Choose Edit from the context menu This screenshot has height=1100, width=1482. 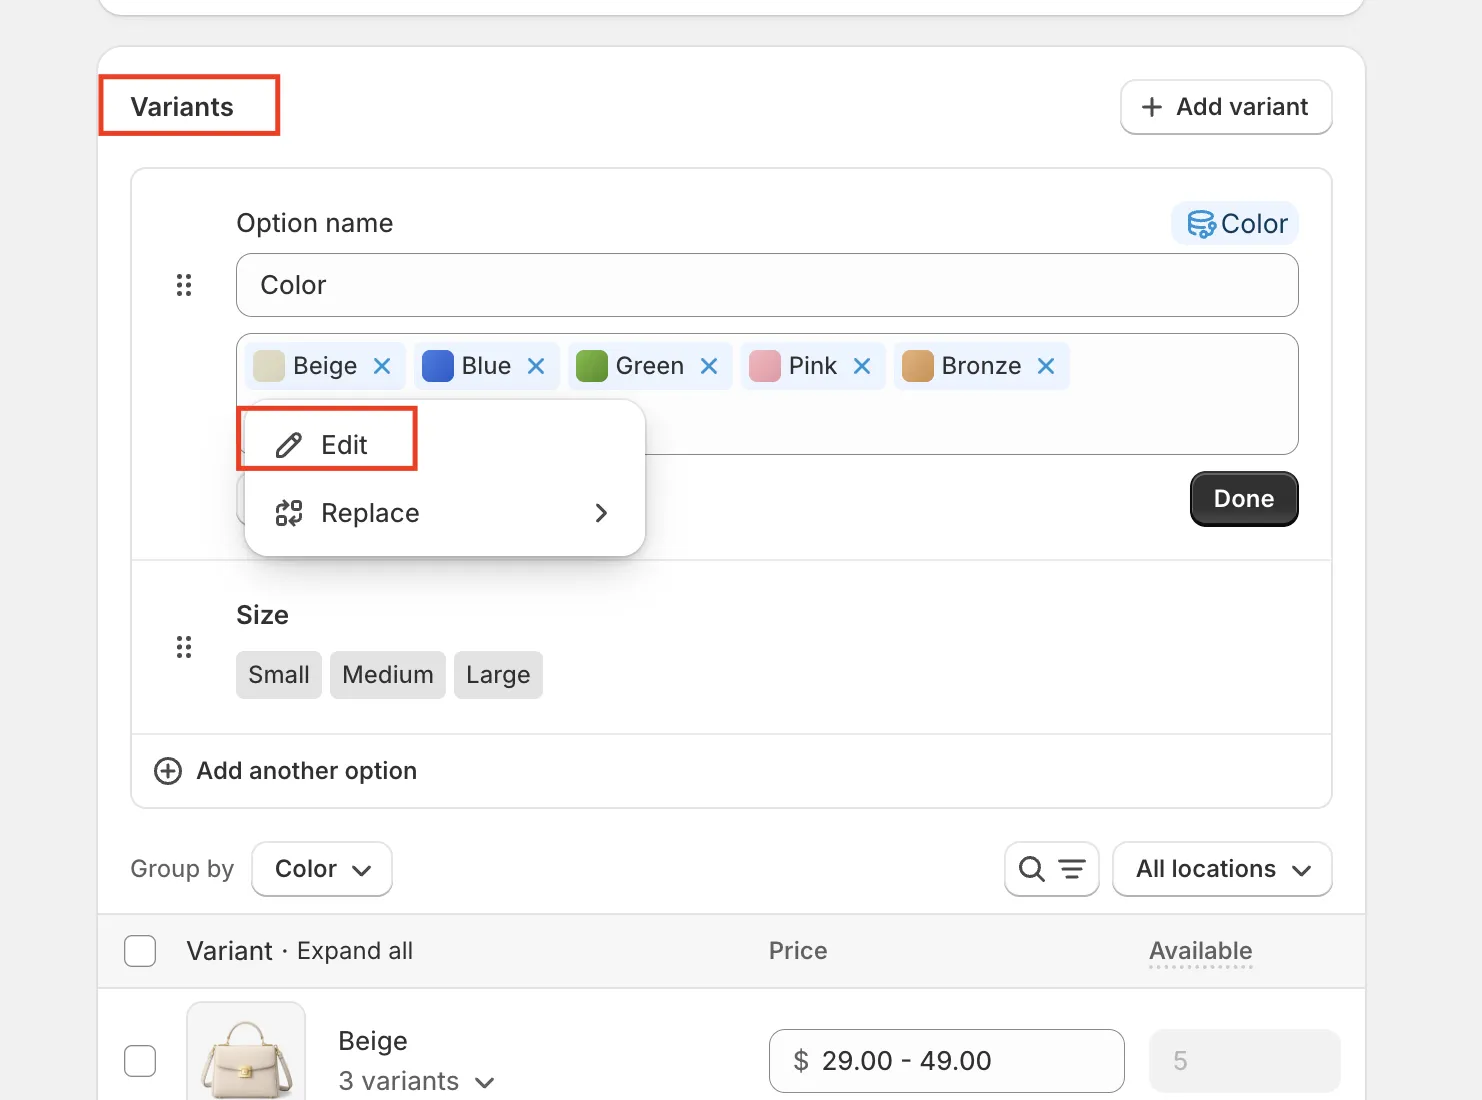pos(343,445)
